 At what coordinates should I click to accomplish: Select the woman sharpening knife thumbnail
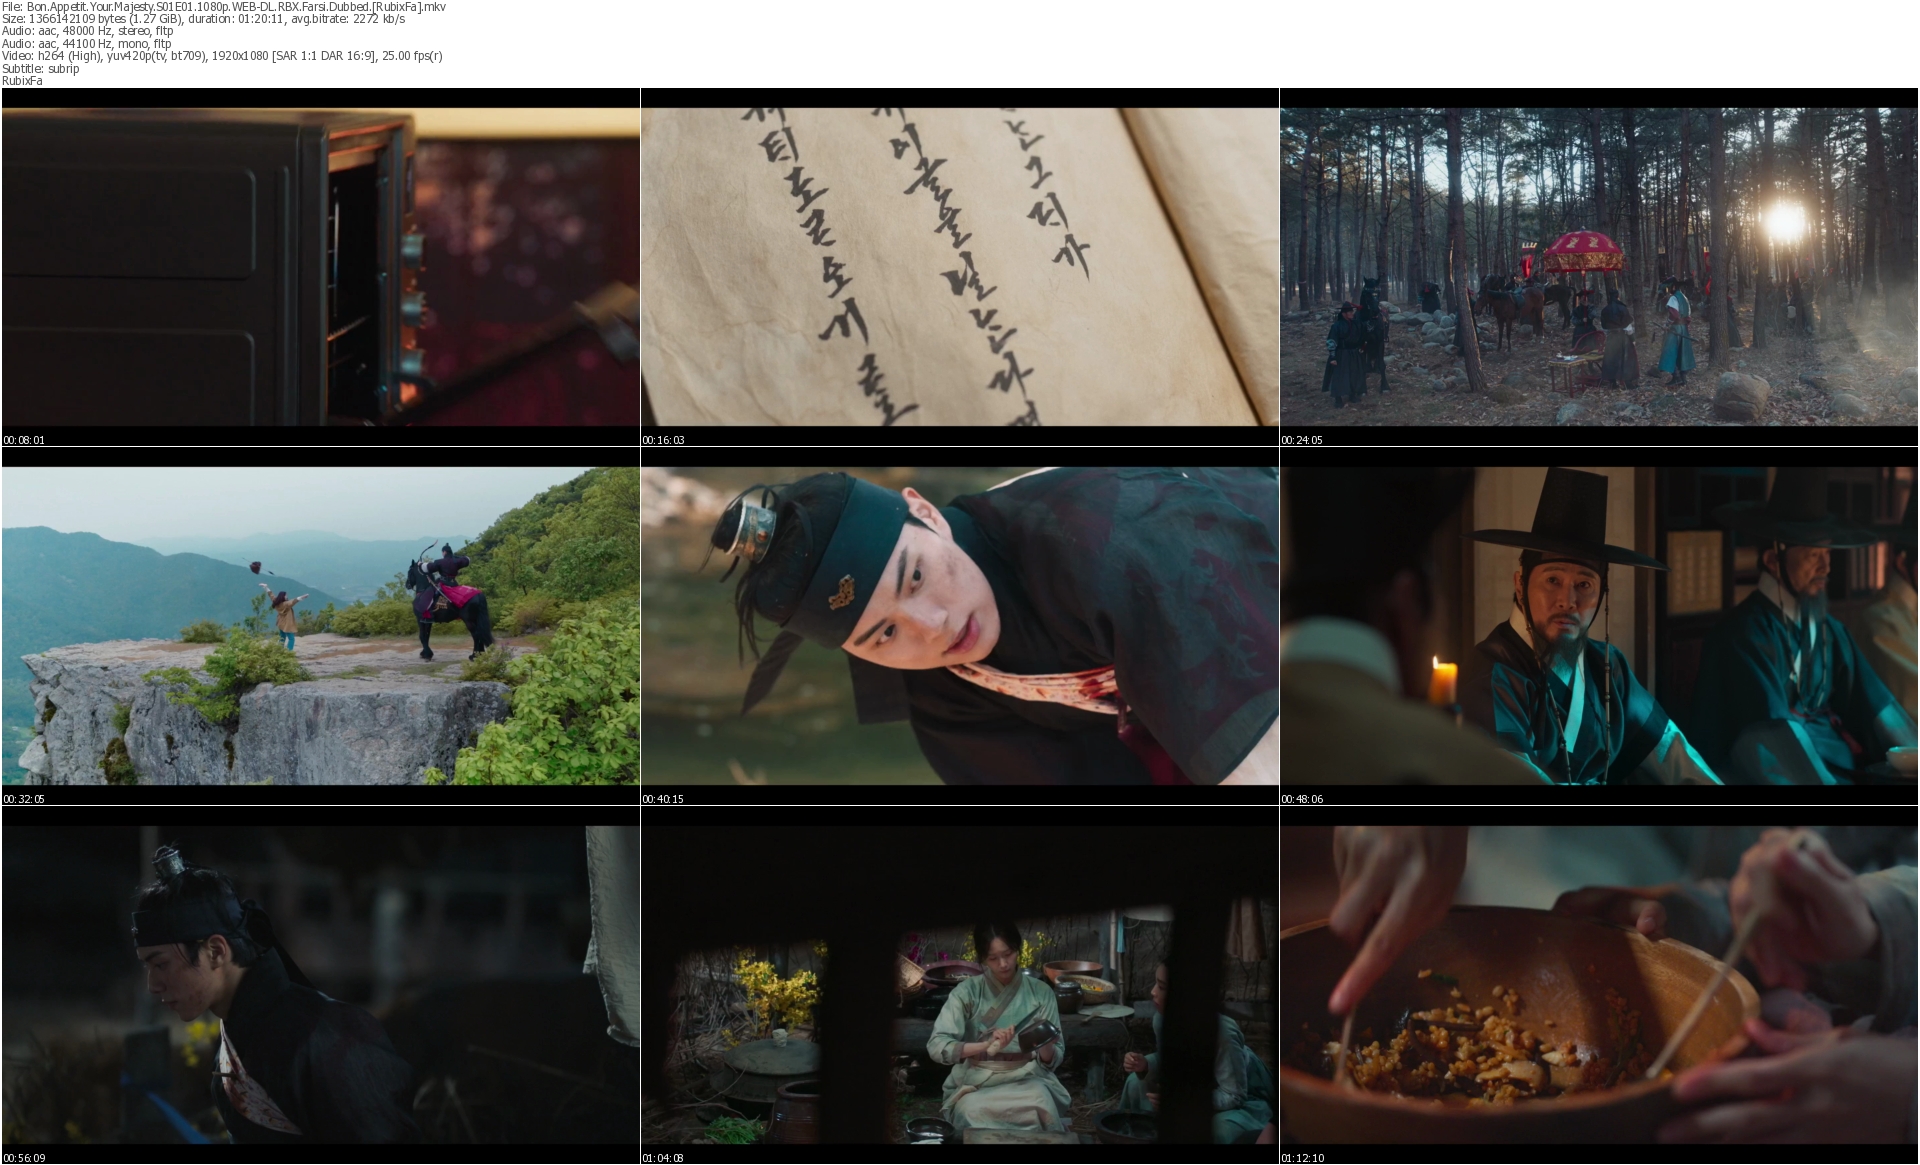point(959,984)
